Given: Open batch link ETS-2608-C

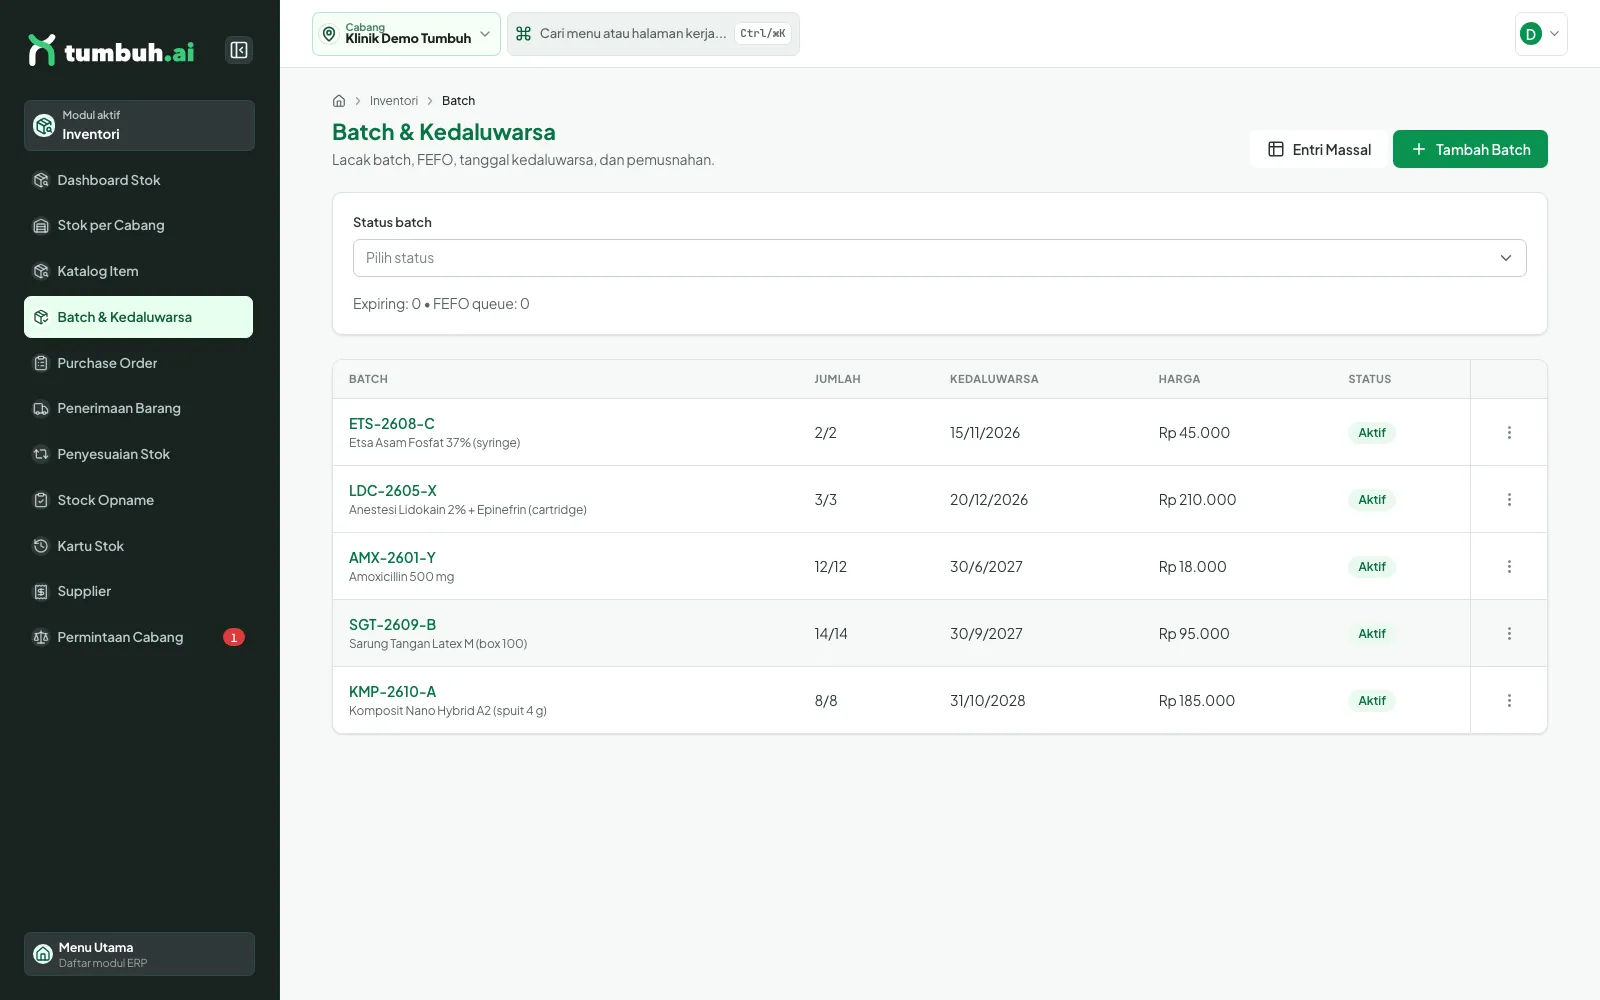Looking at the screenshot, I should [392, 424].
